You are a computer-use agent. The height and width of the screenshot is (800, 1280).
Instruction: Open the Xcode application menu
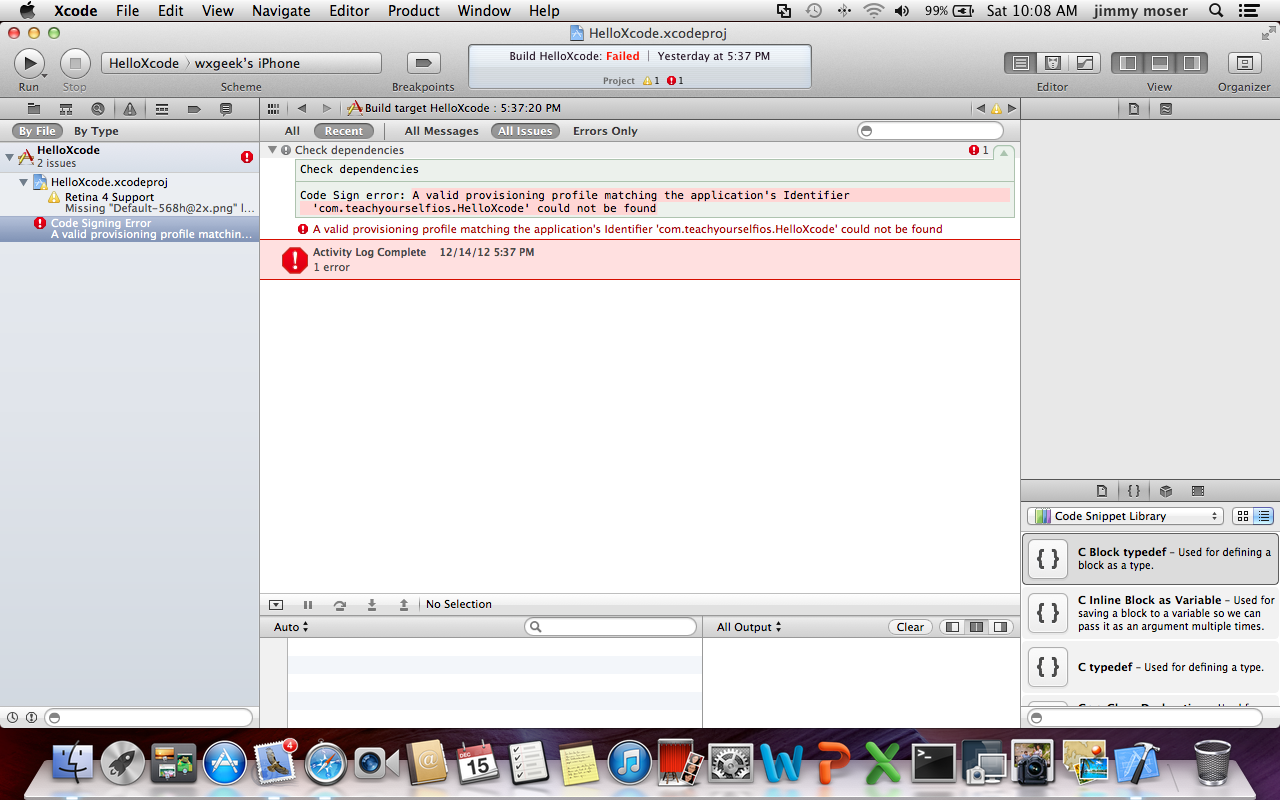(75, 11)
